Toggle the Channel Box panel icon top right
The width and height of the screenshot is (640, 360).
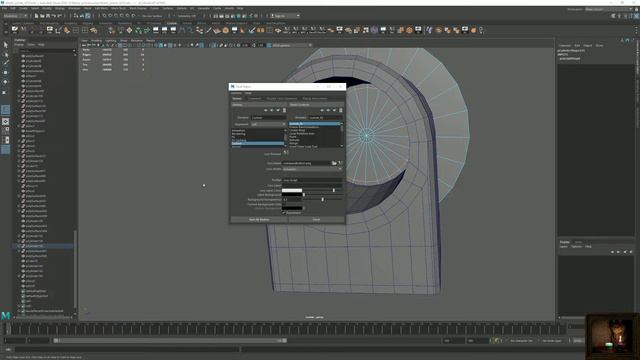637,16
